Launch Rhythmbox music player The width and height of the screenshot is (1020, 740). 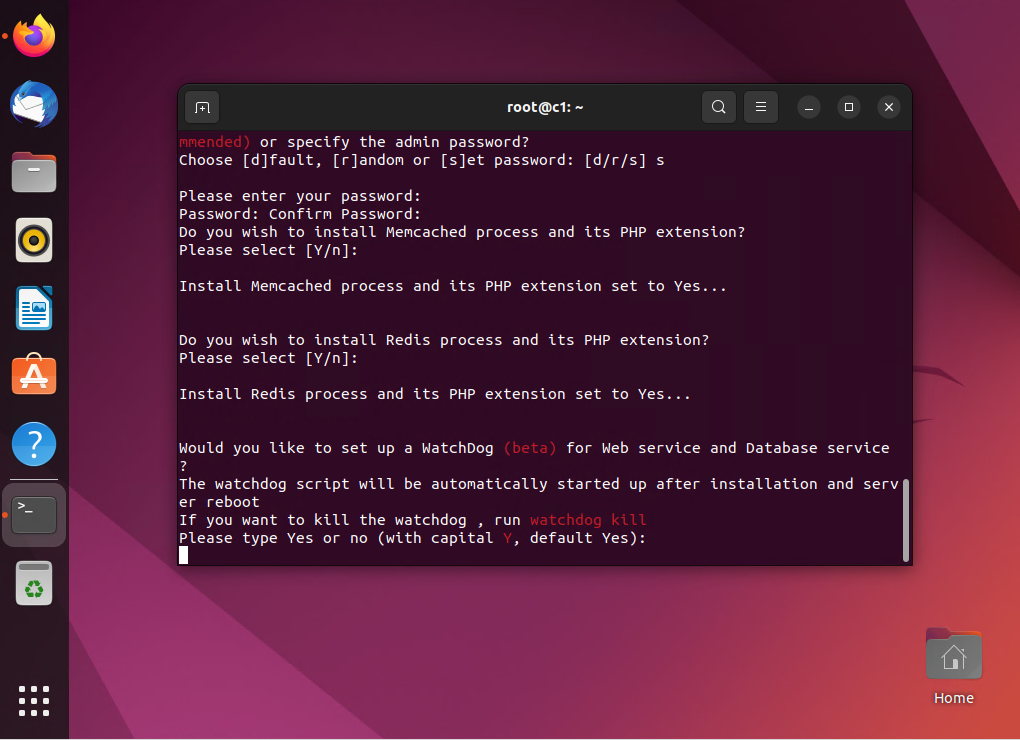(34, 240)
